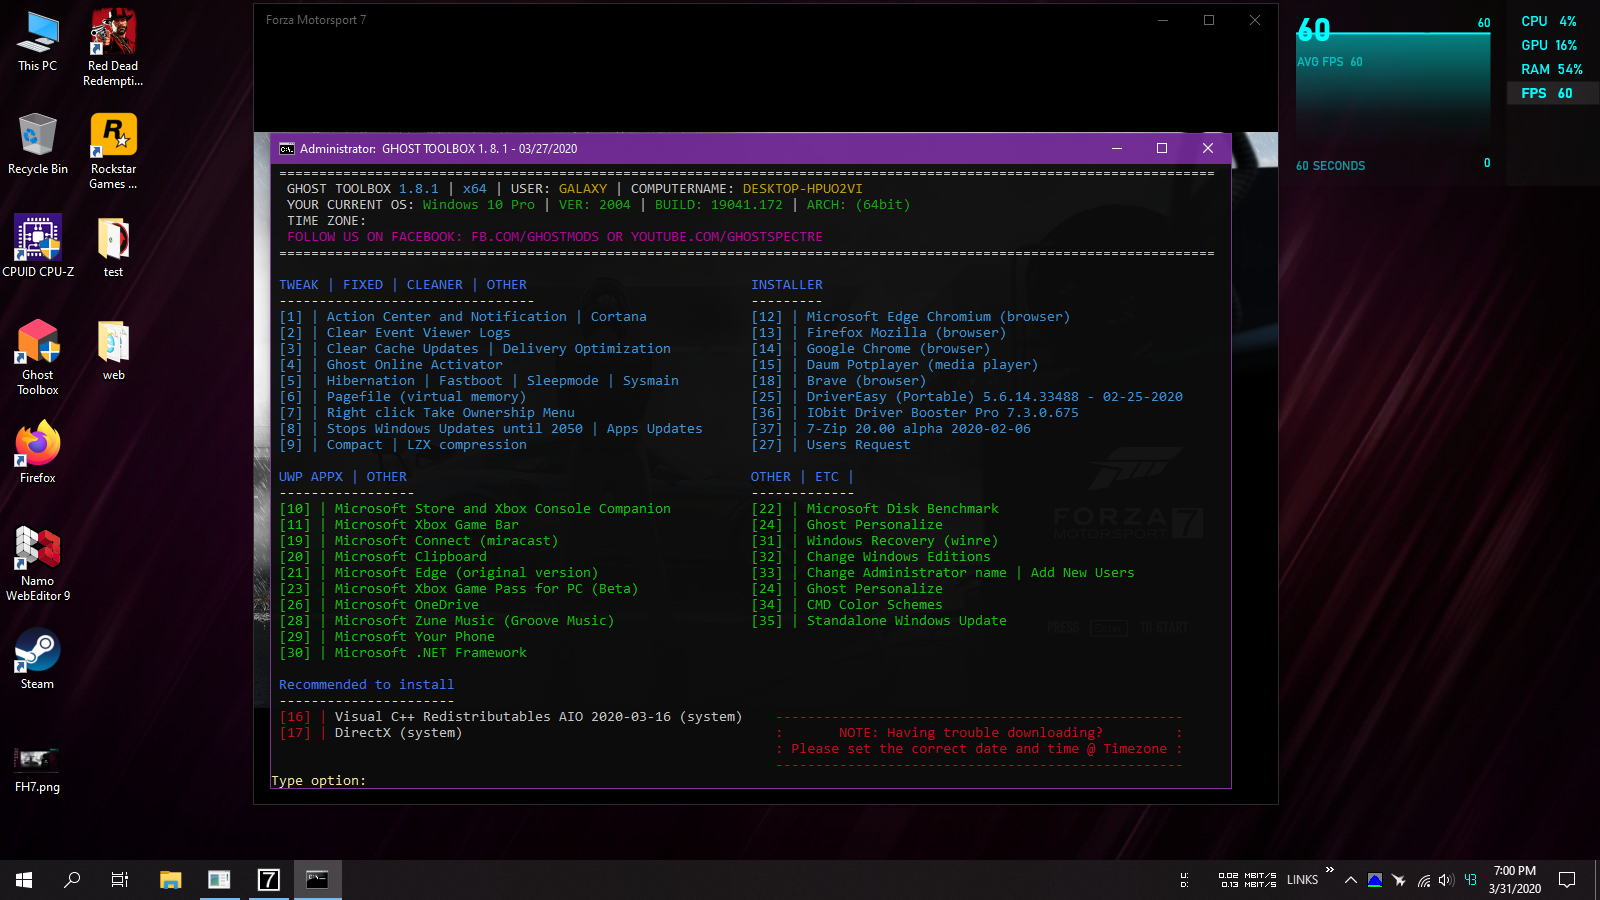Show hidden system tray icons
This screenshot has width=1600, height=900.
[1351, 880]
